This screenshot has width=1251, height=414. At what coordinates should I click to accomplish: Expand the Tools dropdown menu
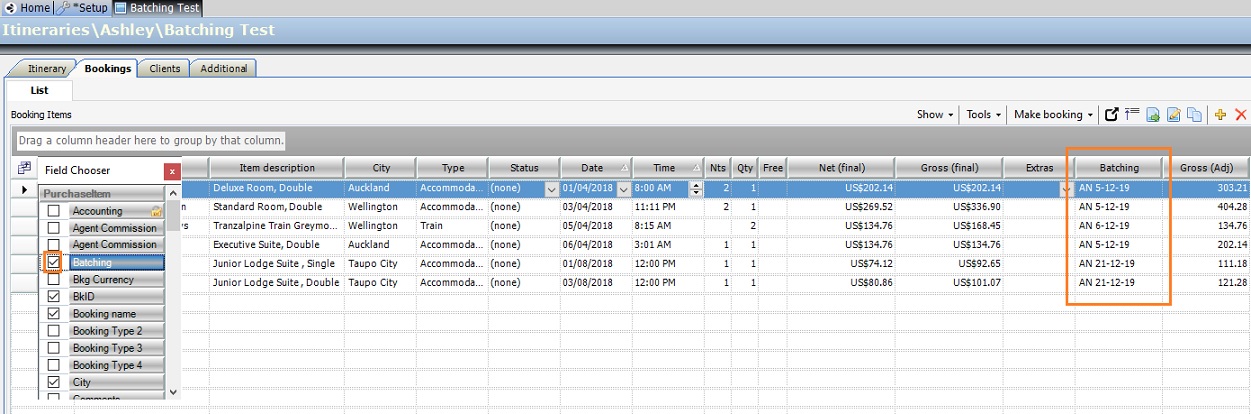point(983,115)
